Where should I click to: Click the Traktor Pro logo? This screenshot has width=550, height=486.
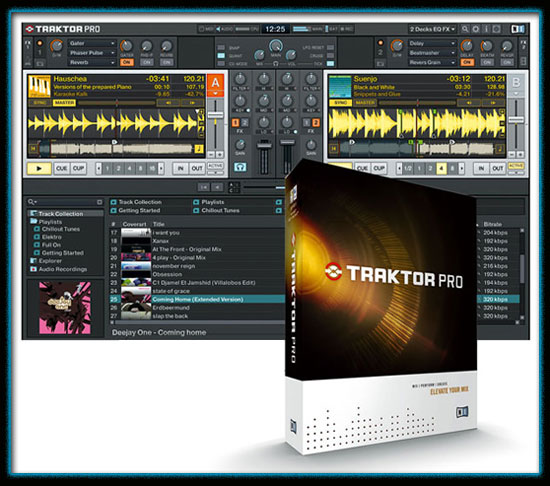(63, 29)
